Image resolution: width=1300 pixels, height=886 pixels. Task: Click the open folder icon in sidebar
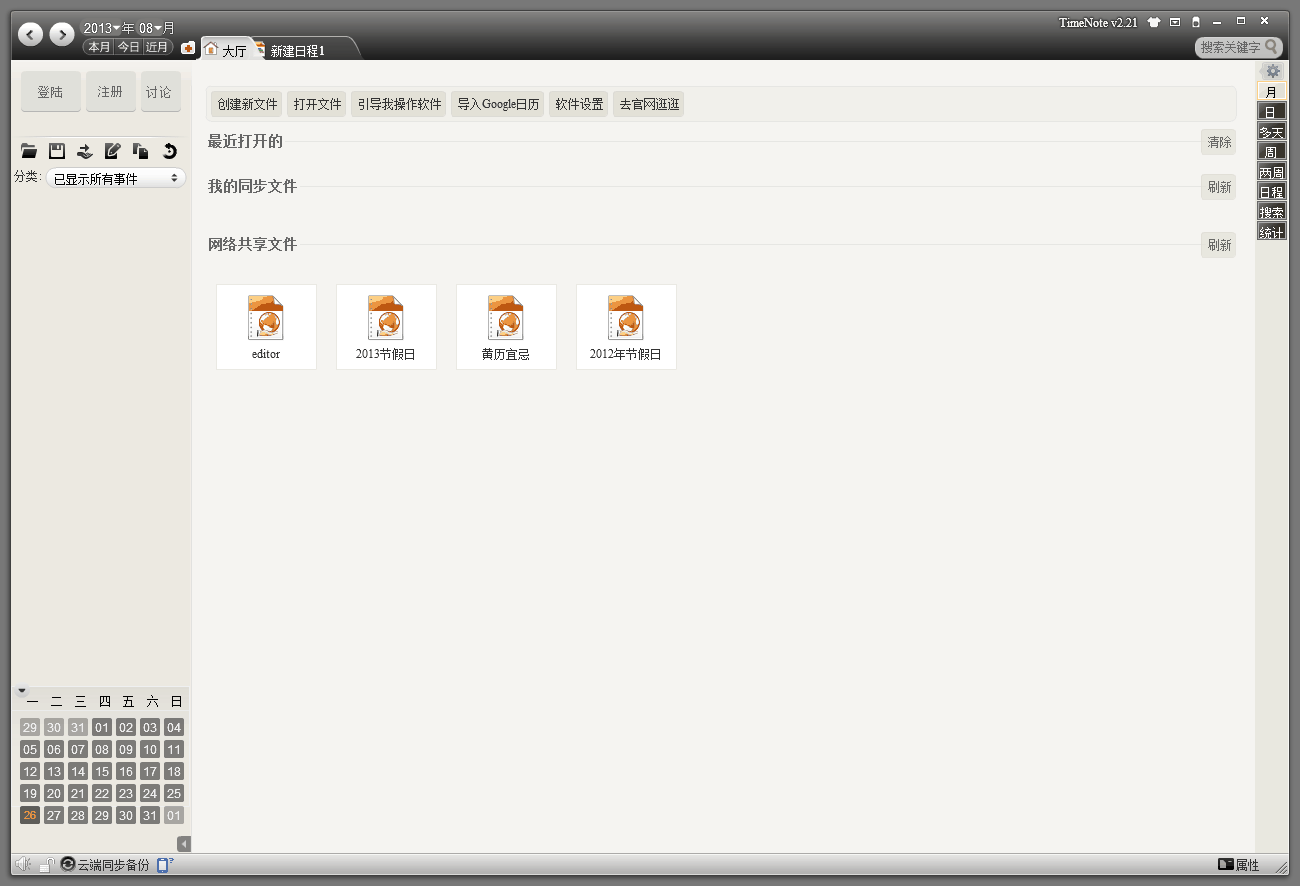(29, 151)
